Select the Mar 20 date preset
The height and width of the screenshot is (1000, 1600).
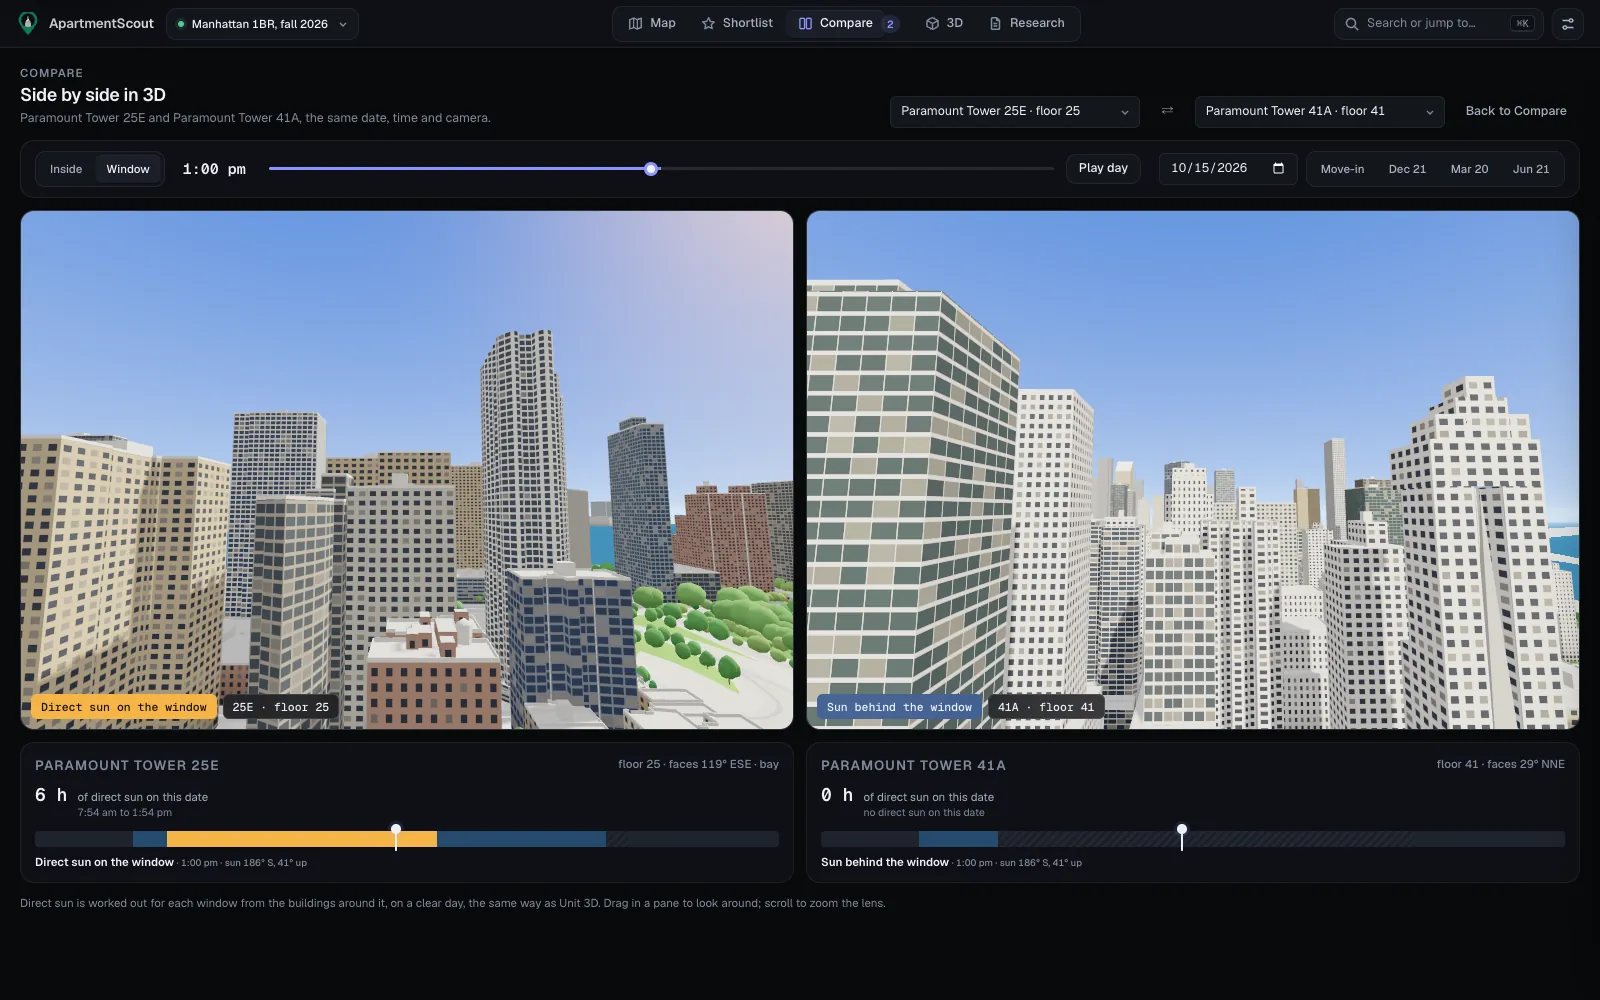click(x=1469, y=169)
